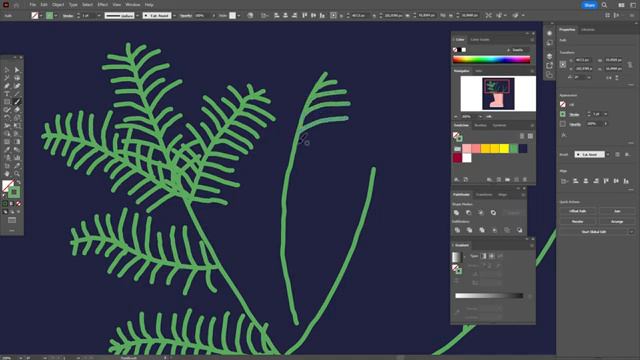This screenshot has height=360, width=640.
Task: Select the Direct Selection tool
Action: pyautogui.click(x=17, y=70)
